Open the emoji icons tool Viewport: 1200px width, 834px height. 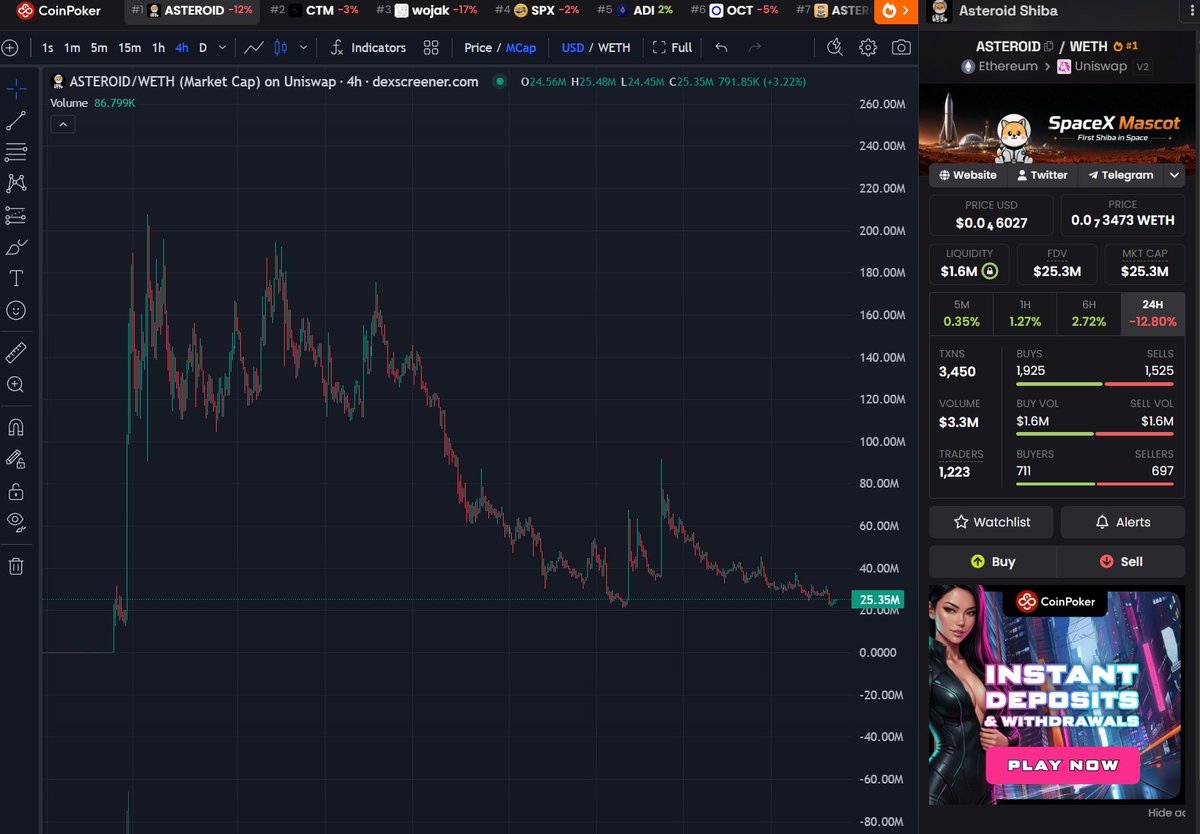pyautogui.click(x=16, y=310)
